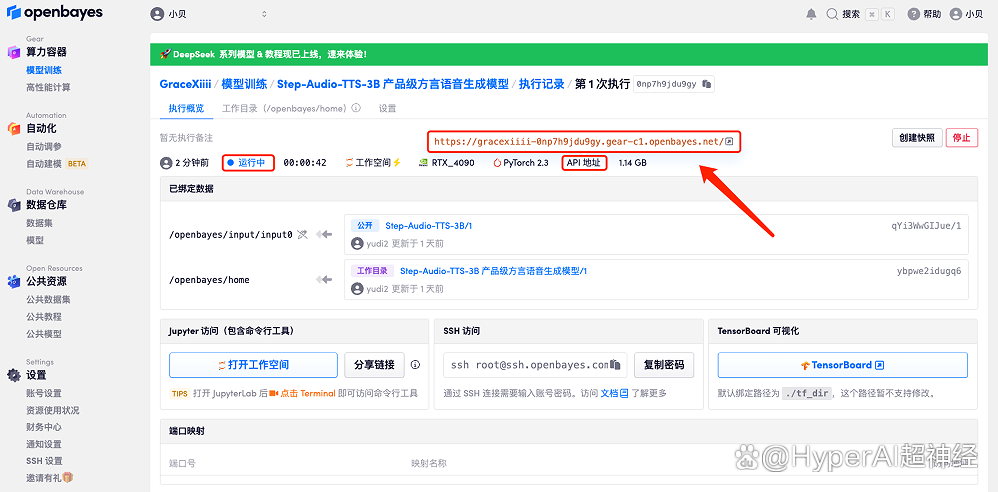Screen dimensions: 998x492
Task: Click the yudi2 avatar under Step-Audio-TTS-3B/1
Action: pyautogui.click(x=357, y=243)
